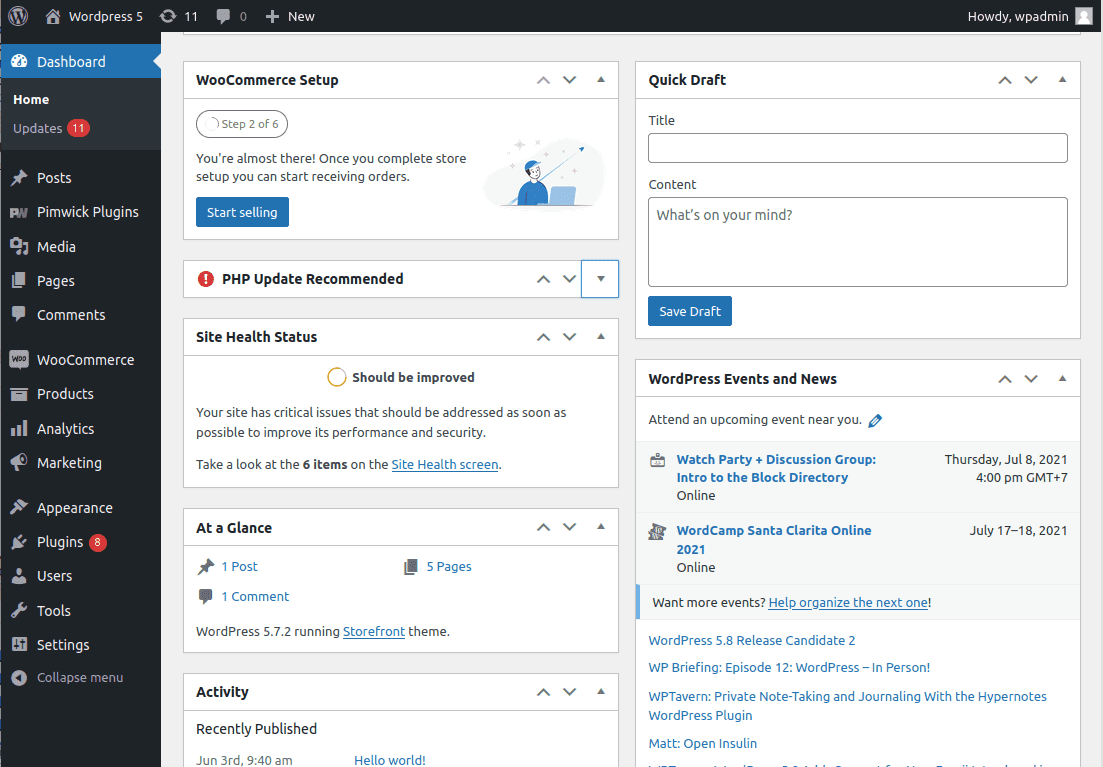This screenshot has height=767, width=1103.
Task: Expand the PHP Update Recommended panel
Action: 600,279
